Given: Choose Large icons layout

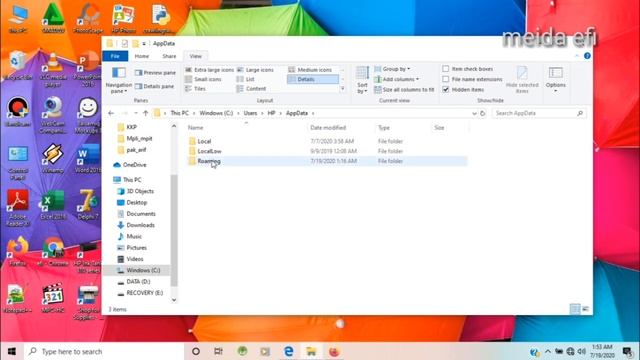Looking at the screenshot, I should click(256, 70).
